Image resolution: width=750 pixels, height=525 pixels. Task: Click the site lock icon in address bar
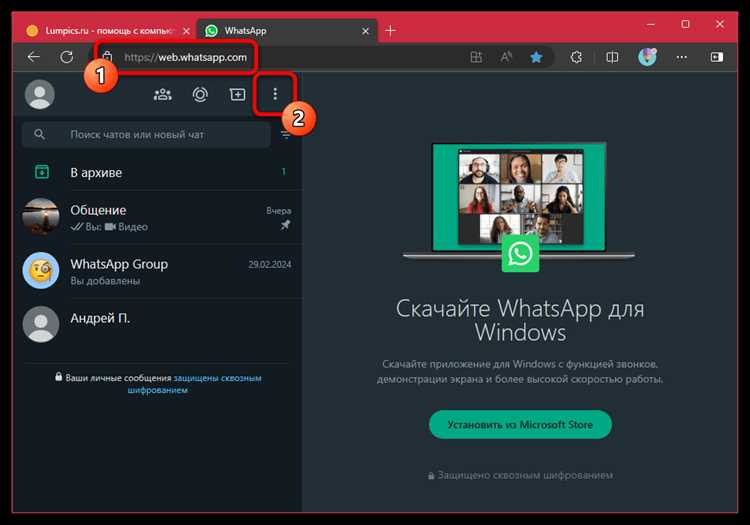point(108,57)
